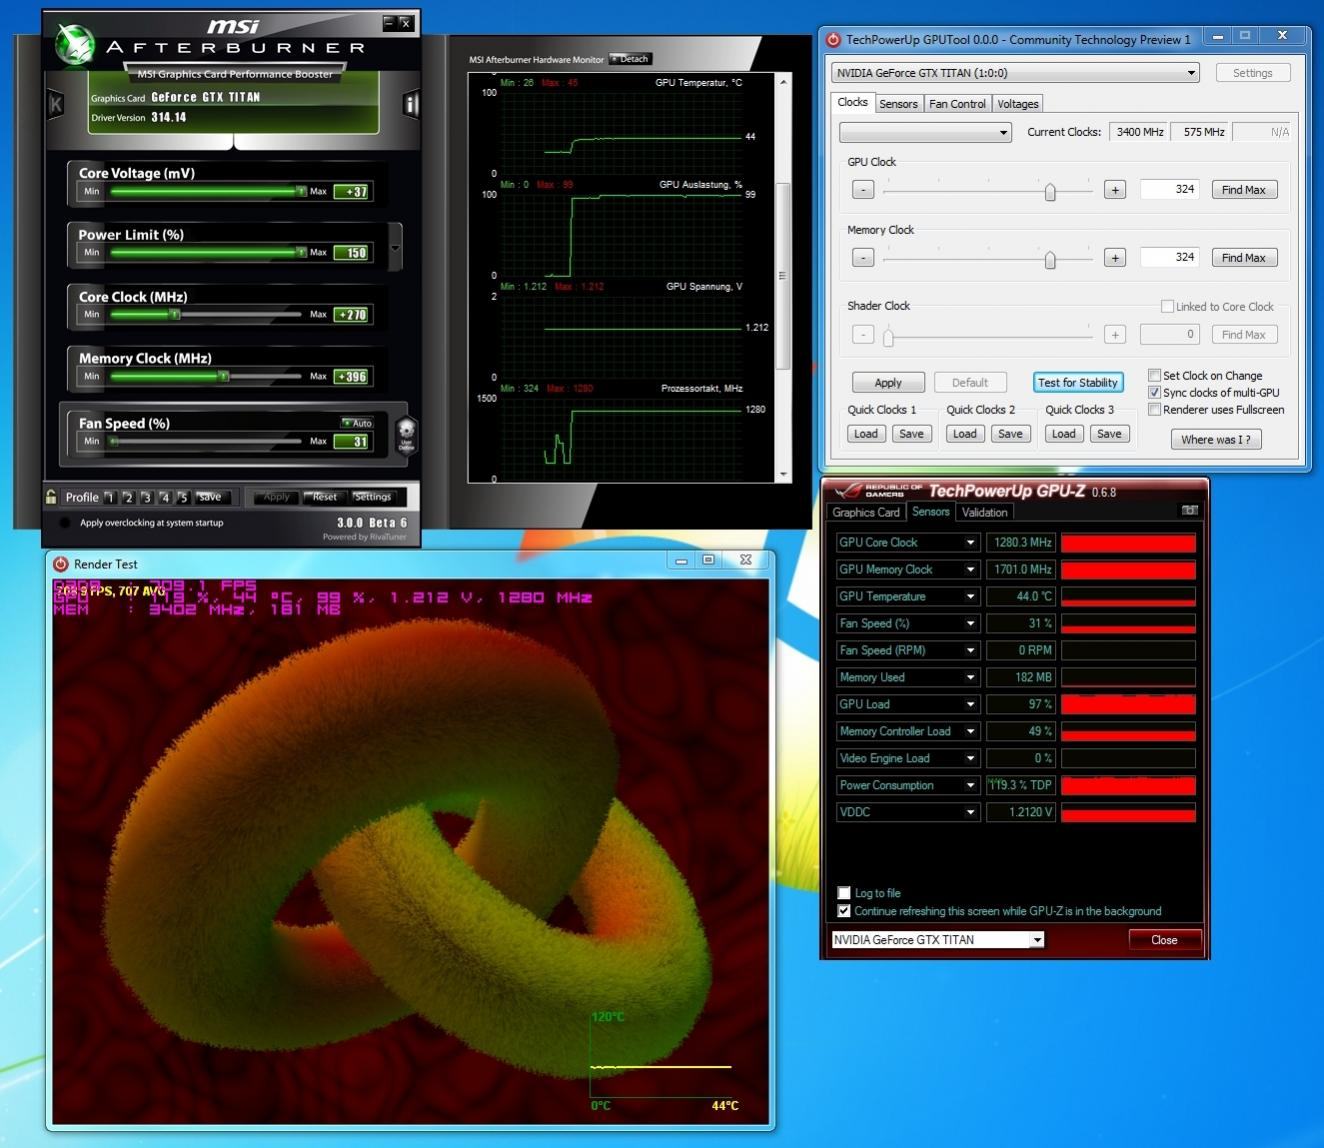
Task: Select profile slot 3 in Afterburner
Action: point(146,497)
